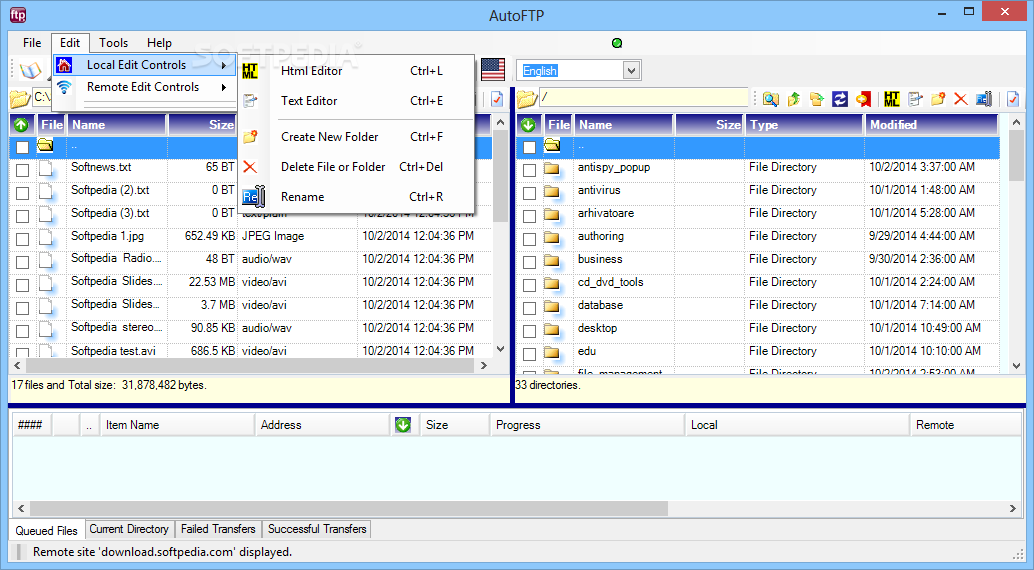This screenshot has width=1034, height=570.
Task: Tick the checkbox for edu folder
Action: (529, 354)
